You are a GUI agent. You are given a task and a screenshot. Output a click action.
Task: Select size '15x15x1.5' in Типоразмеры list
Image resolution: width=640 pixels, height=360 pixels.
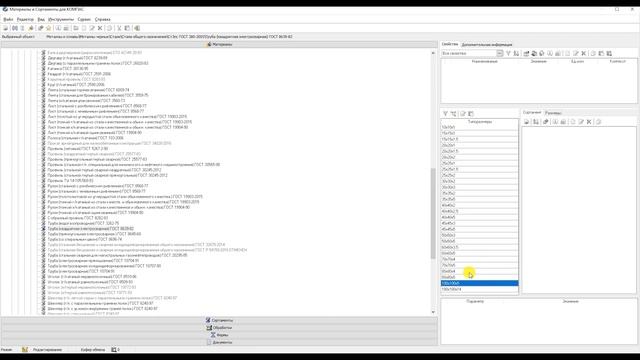click(480, 139)
